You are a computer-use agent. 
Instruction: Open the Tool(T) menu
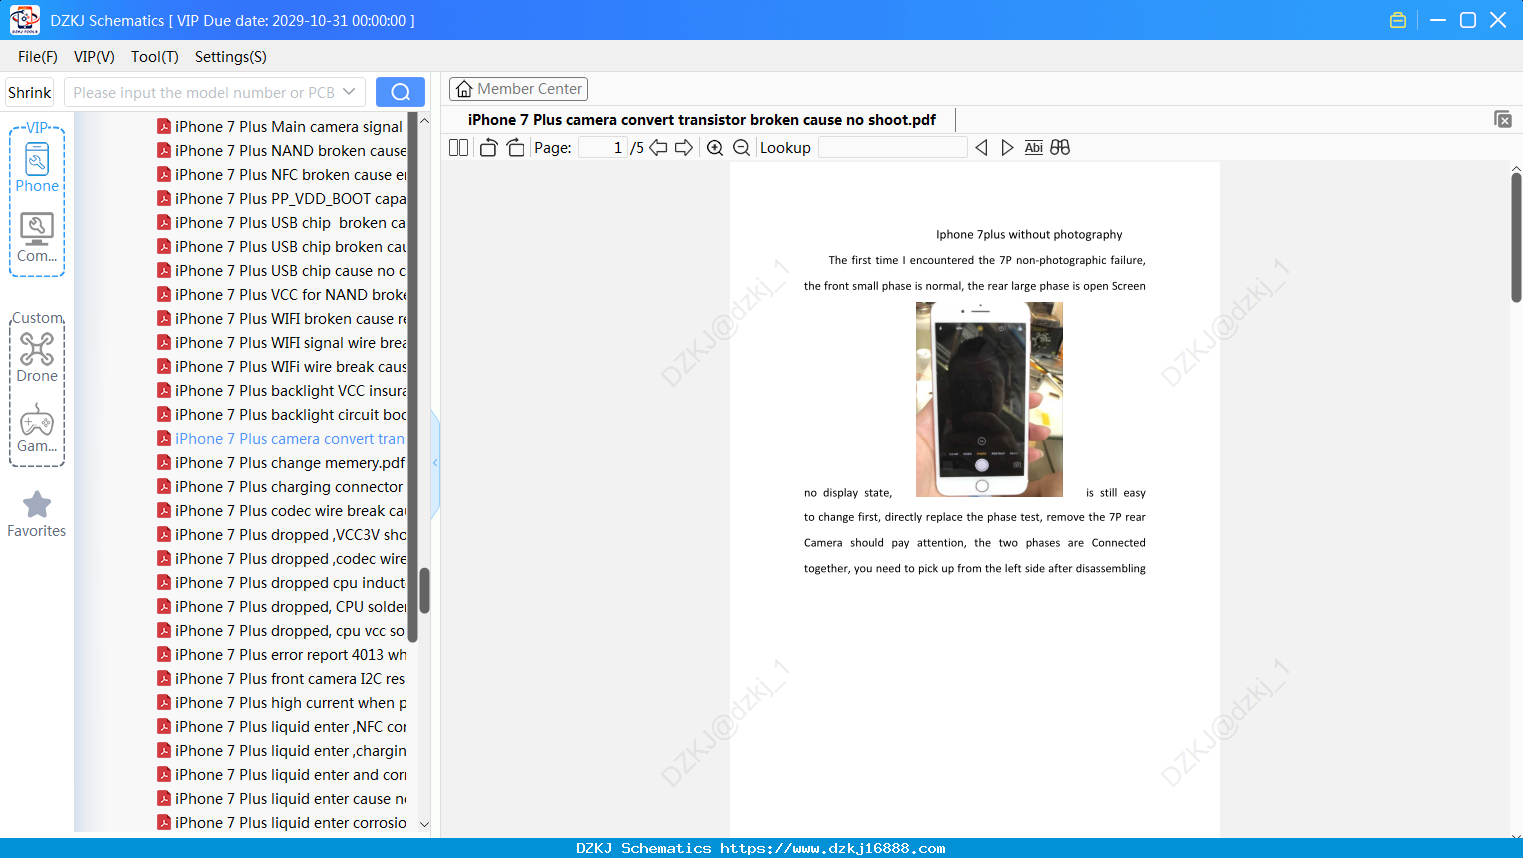click(x=155, y=57)
